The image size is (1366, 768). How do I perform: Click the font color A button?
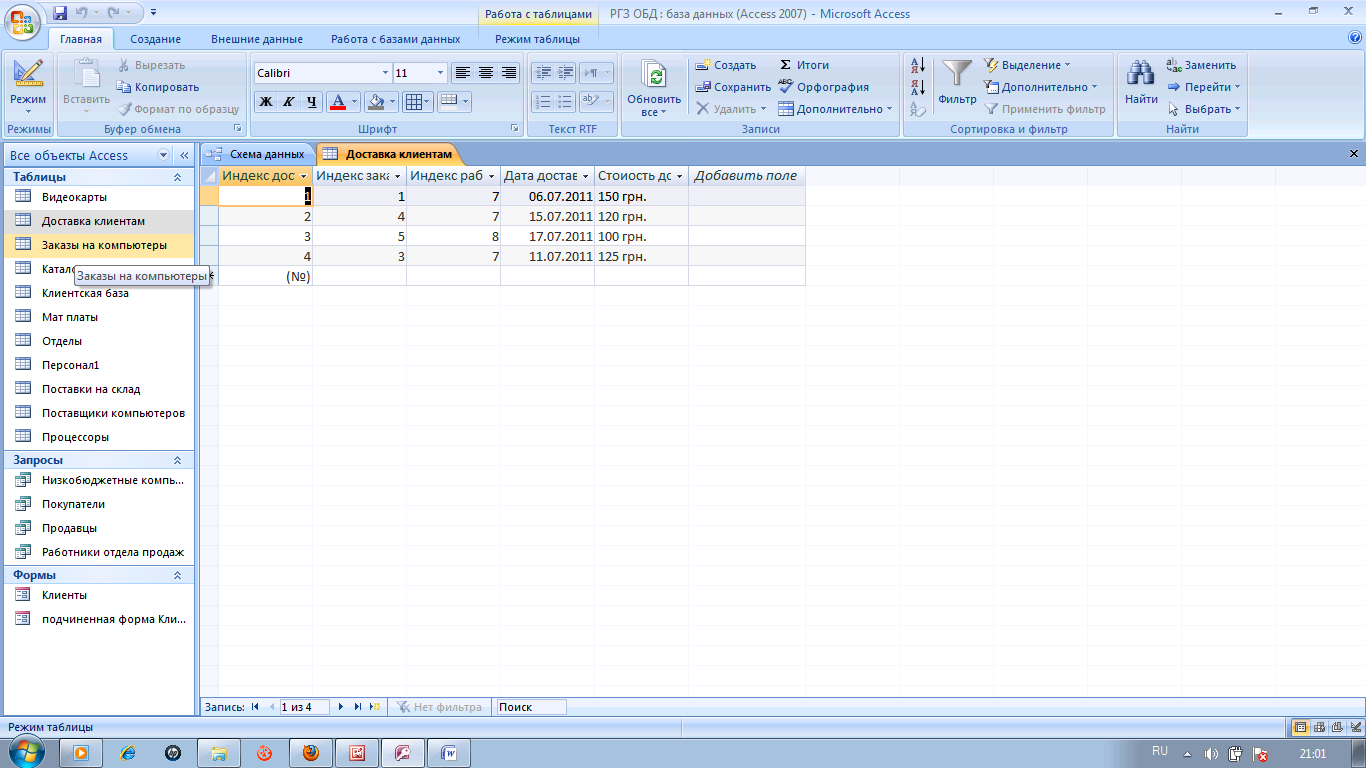(x=337, y=102)
